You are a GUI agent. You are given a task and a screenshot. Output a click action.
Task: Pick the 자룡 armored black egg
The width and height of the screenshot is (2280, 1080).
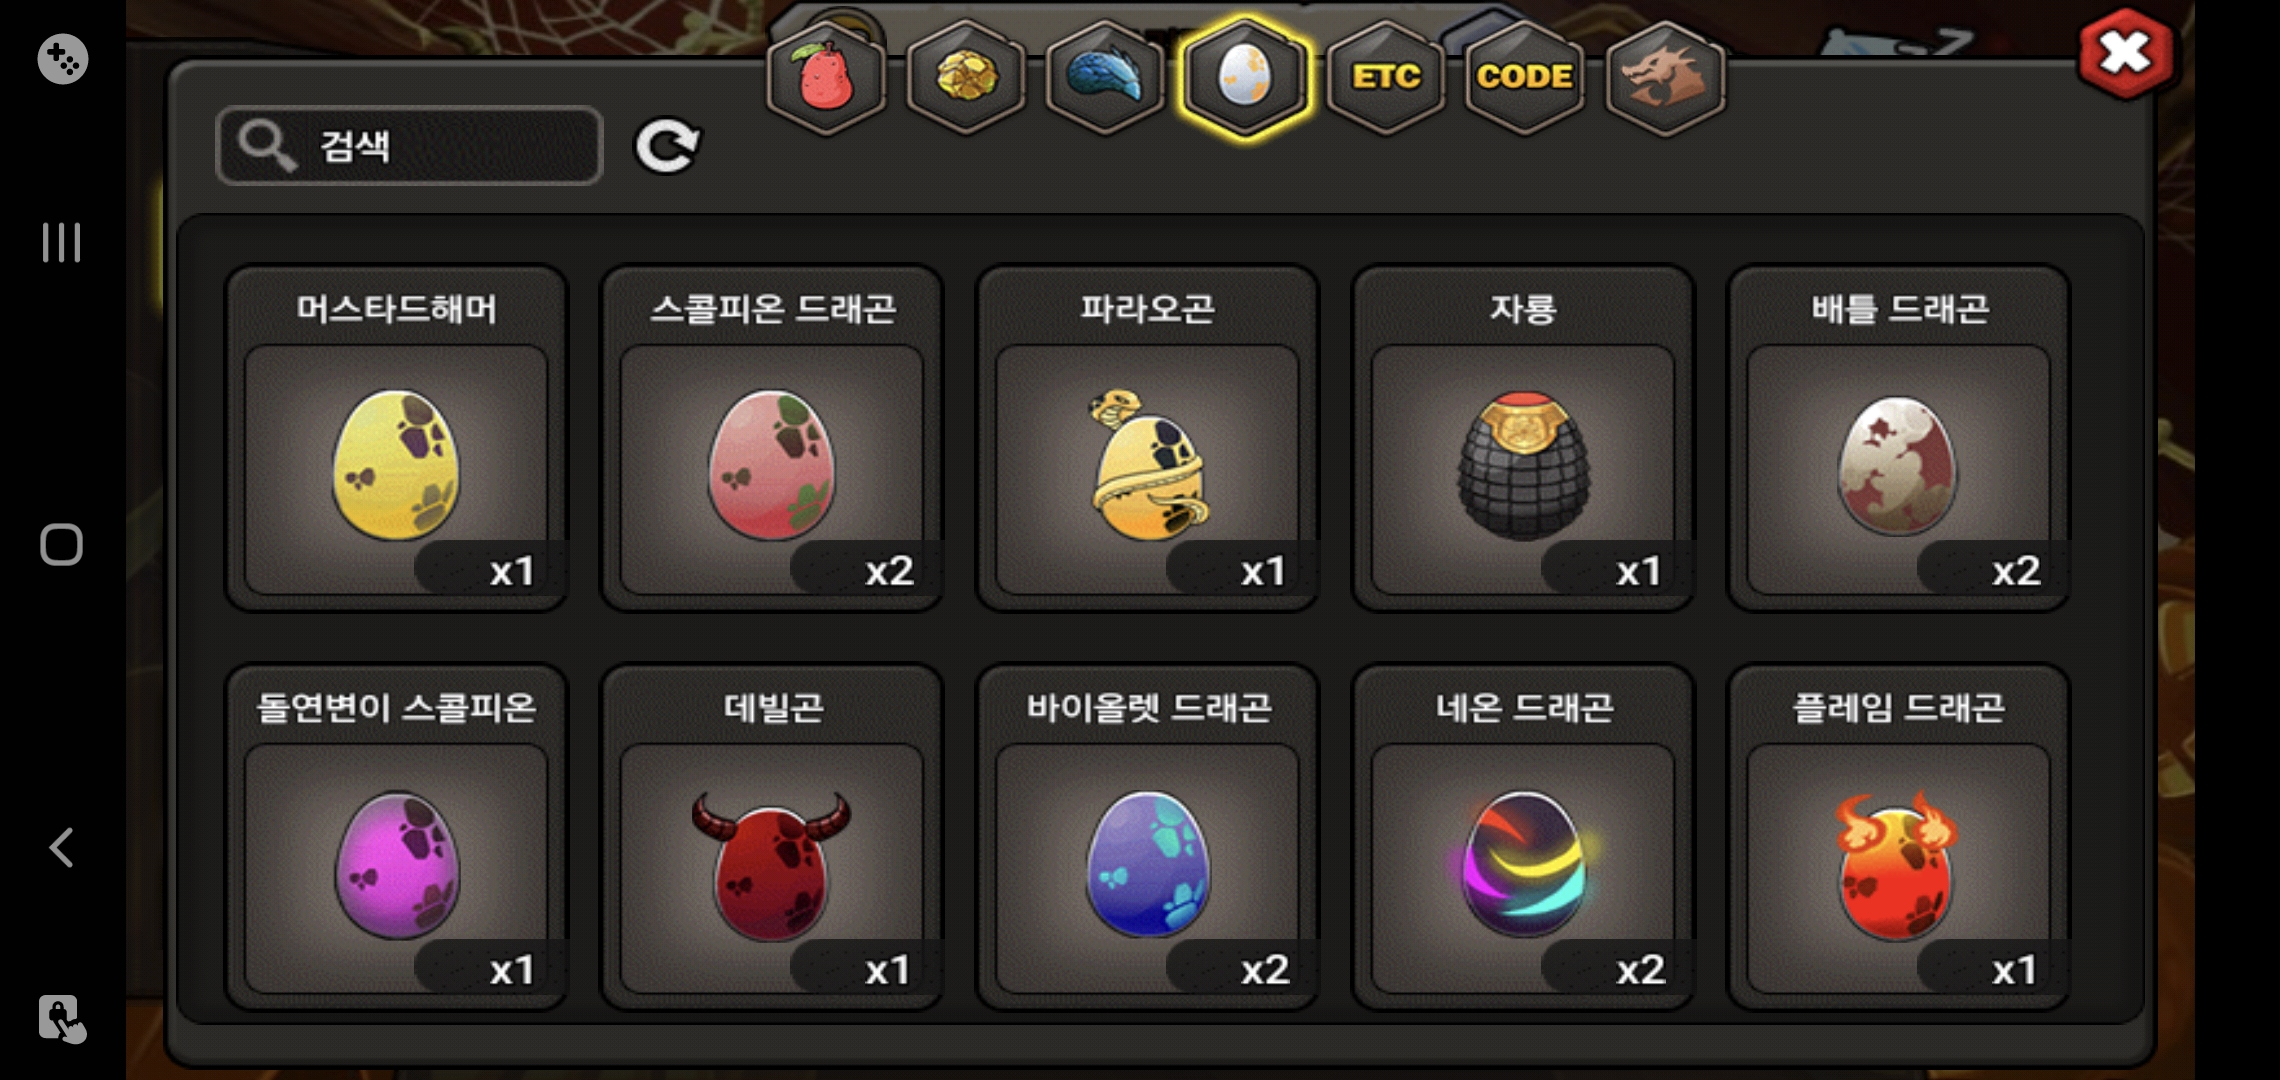(1523, 438)
